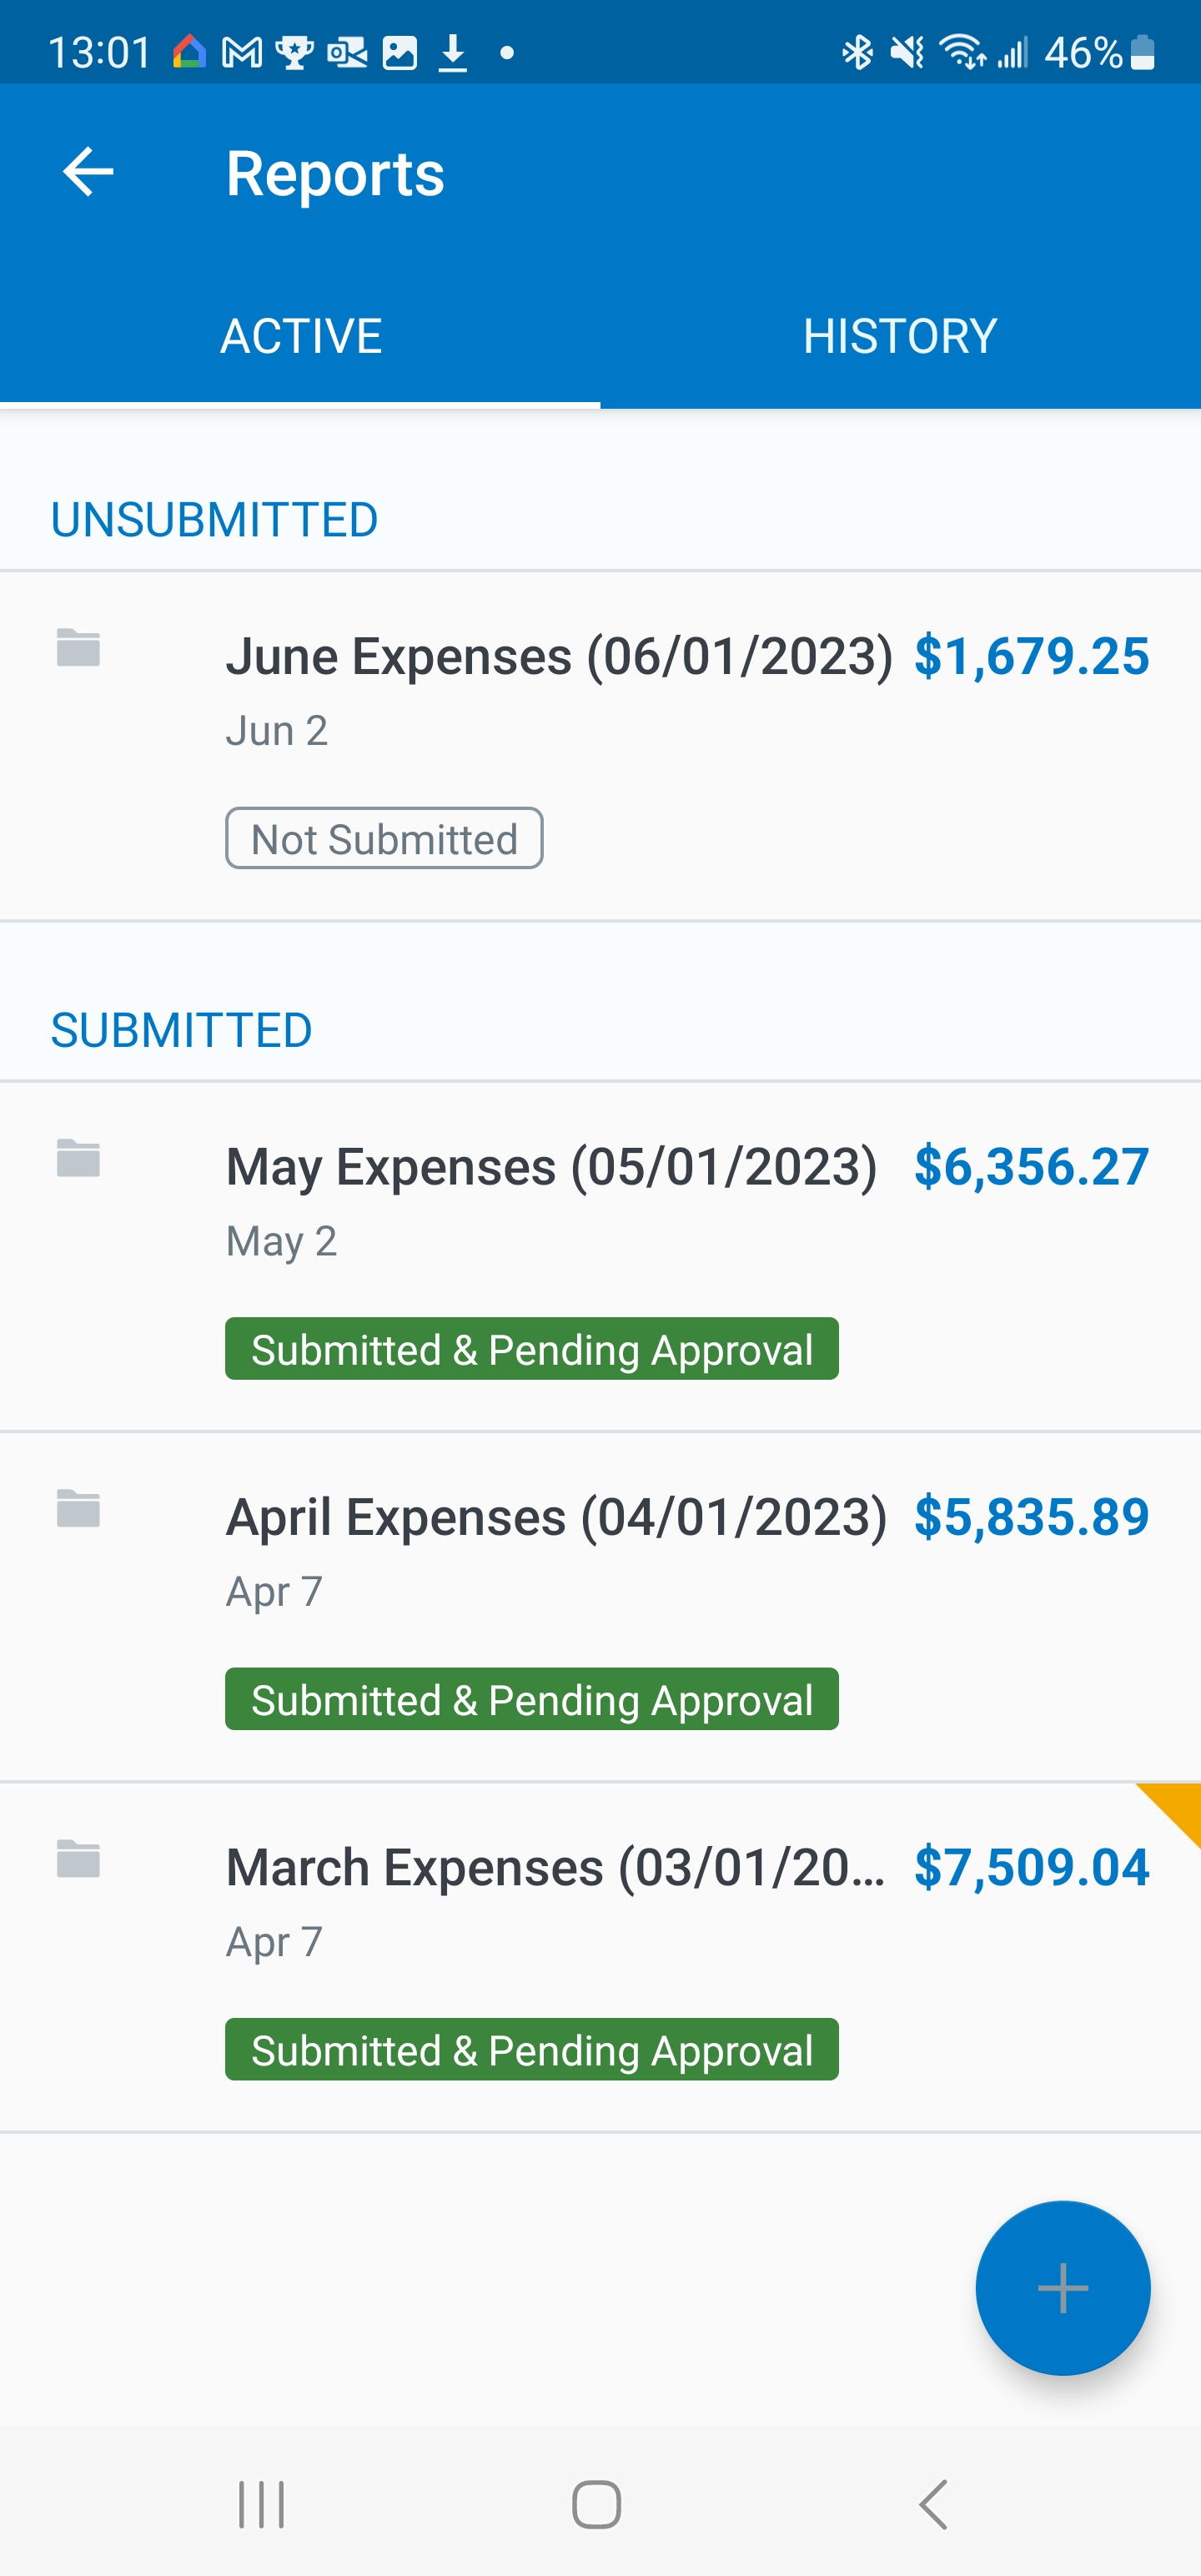Tap folder icon beside May Expenses

click(x=78, y=1159)
